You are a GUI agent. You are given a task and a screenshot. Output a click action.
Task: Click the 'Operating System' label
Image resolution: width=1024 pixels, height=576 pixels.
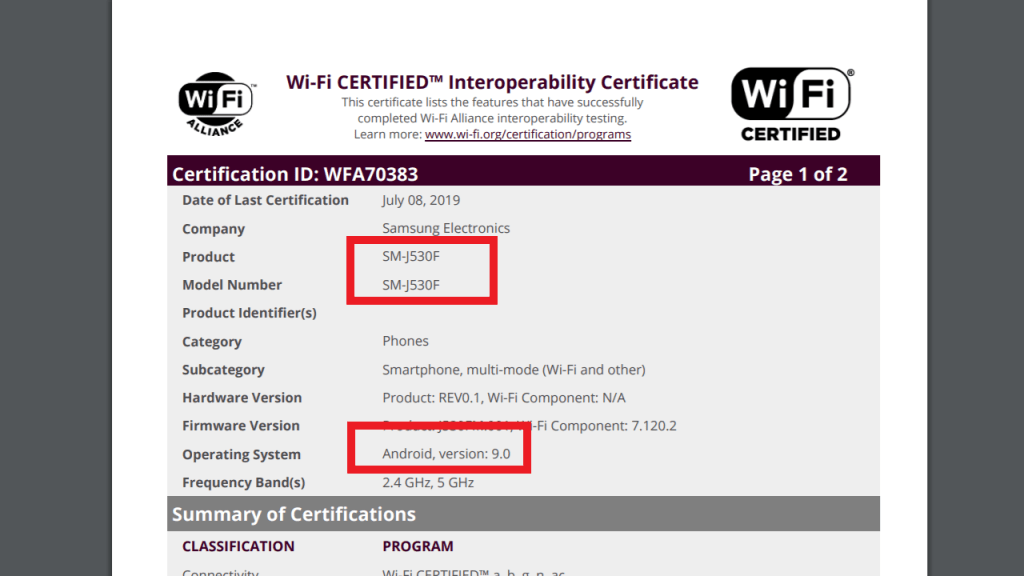[242, 455]
